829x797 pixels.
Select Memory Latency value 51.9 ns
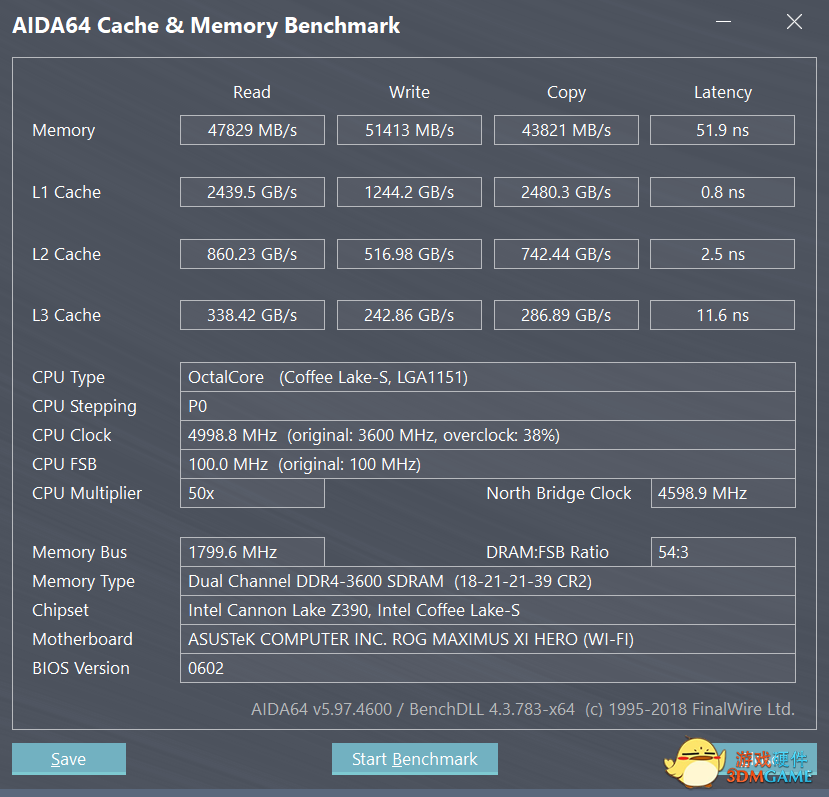[x=722, y=130]
